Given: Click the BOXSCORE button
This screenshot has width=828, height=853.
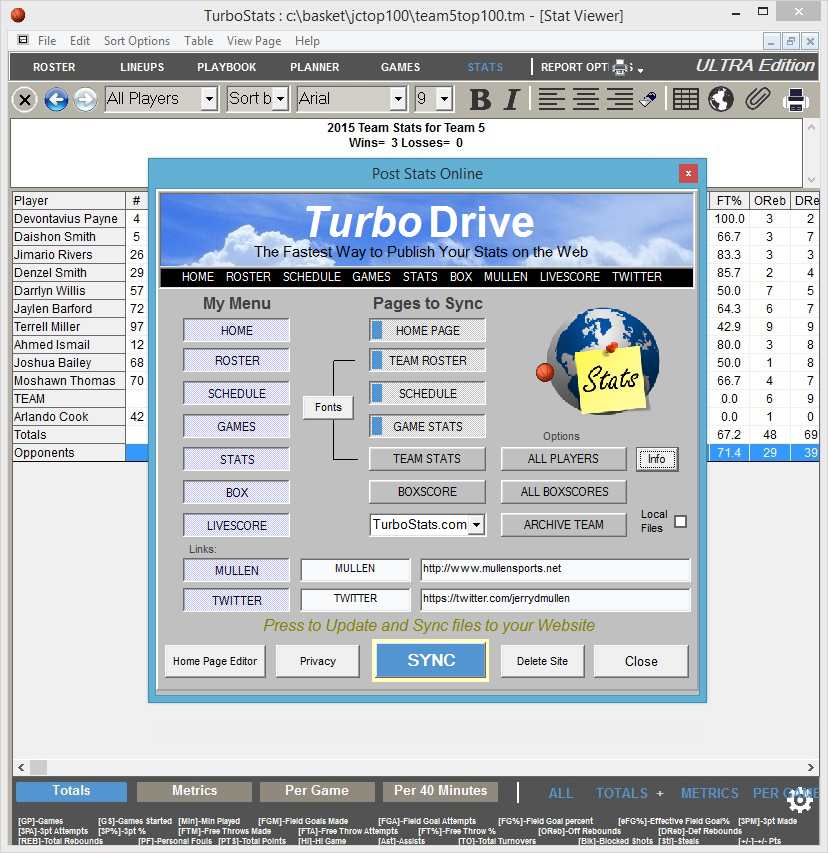Looking at the screenshot, I should tap(427, 492).
